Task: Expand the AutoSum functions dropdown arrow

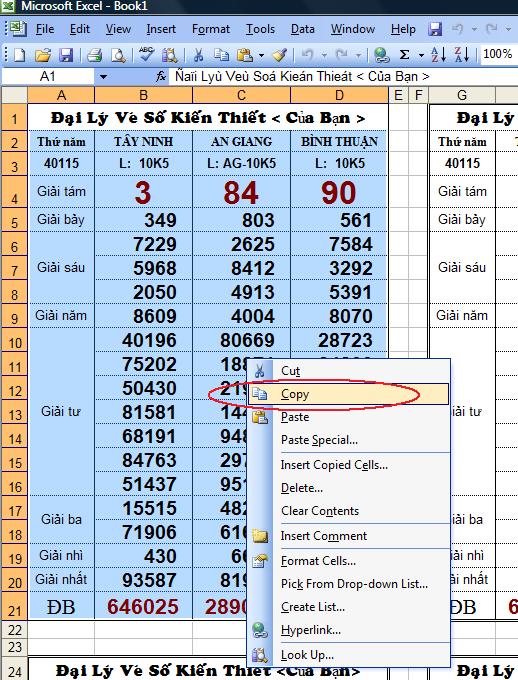Action: point(421,56)
